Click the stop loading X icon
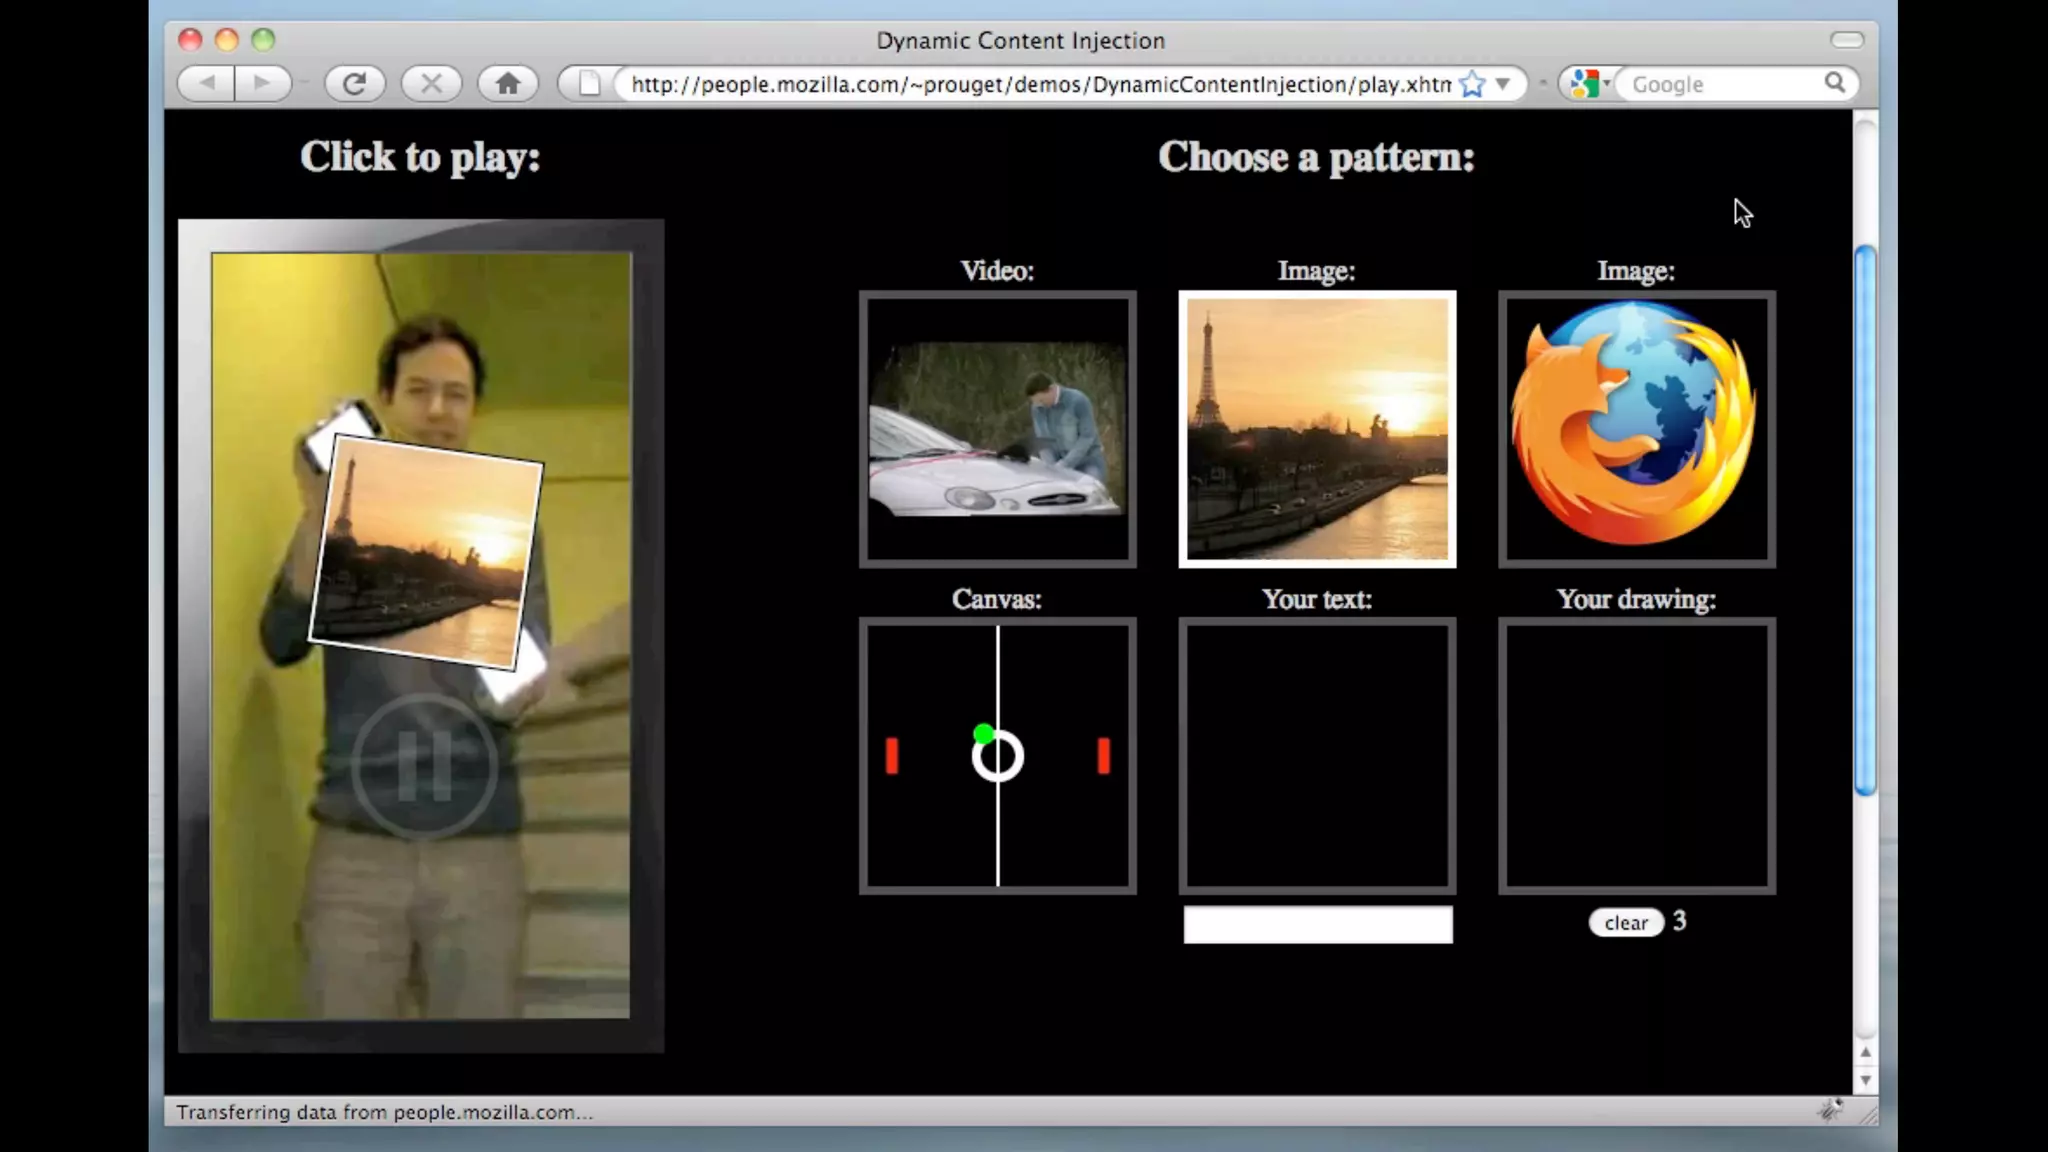Screen dimensions: 2048x1152 (431, 83)
